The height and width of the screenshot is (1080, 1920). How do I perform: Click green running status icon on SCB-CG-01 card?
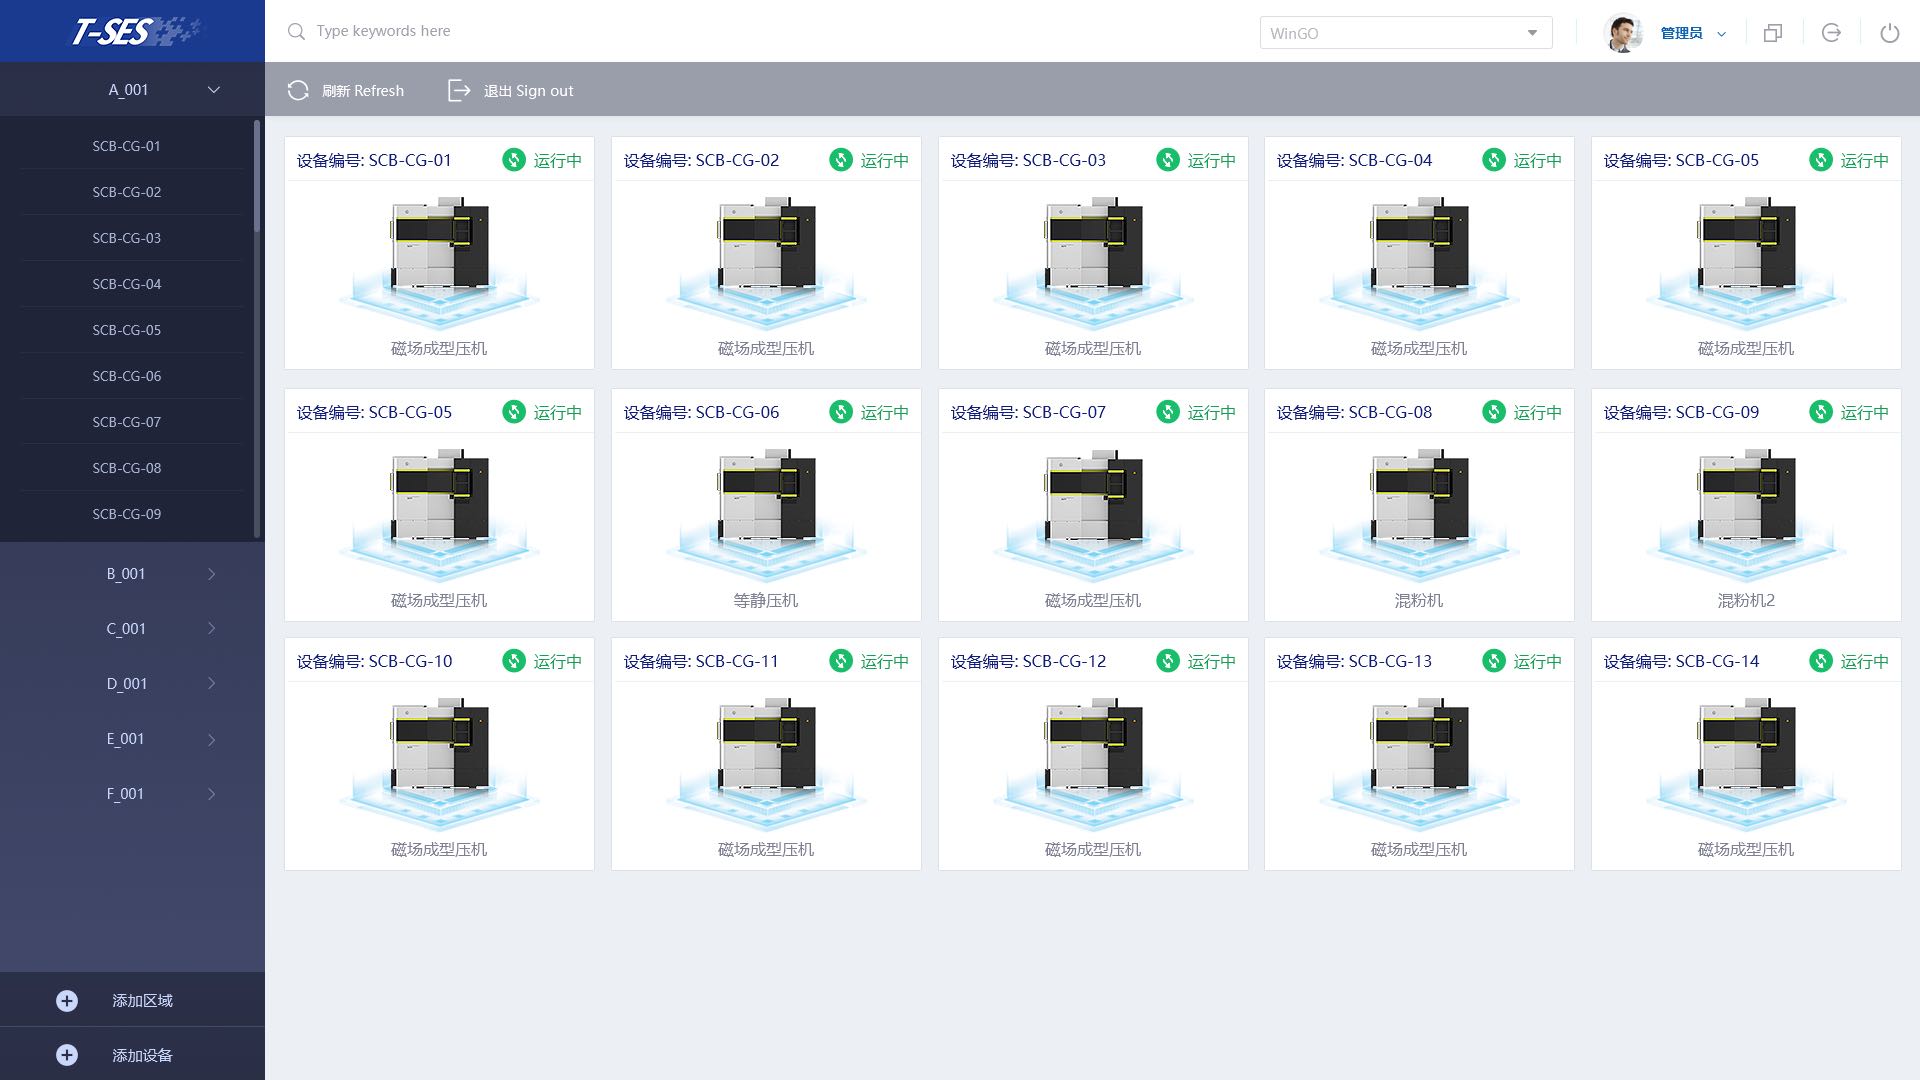pyautogui.click(x=514, y=160)
